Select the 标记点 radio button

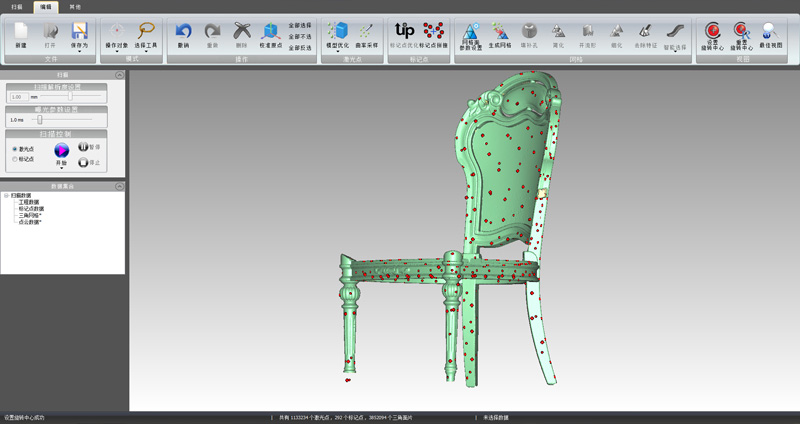pyautogui.click(x=14, y=159)
